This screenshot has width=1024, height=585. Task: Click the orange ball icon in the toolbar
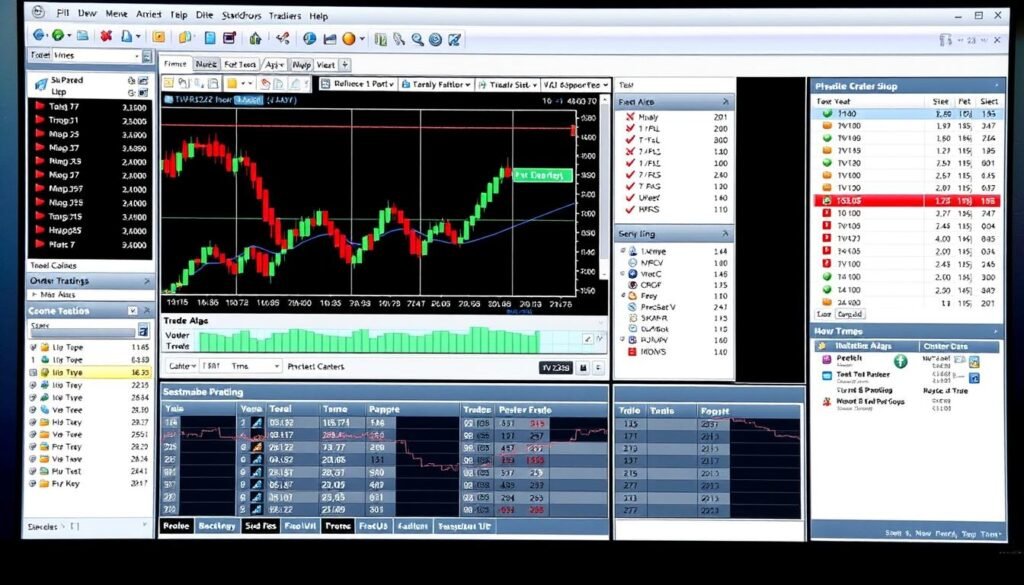(x=349, y=38)
